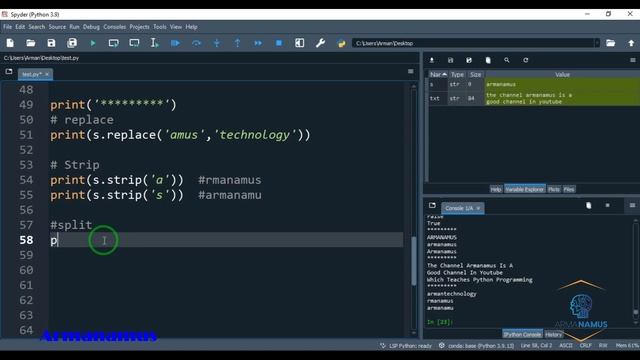Open the Search menu
Viewport: 640px width, 360px height.
37,27
